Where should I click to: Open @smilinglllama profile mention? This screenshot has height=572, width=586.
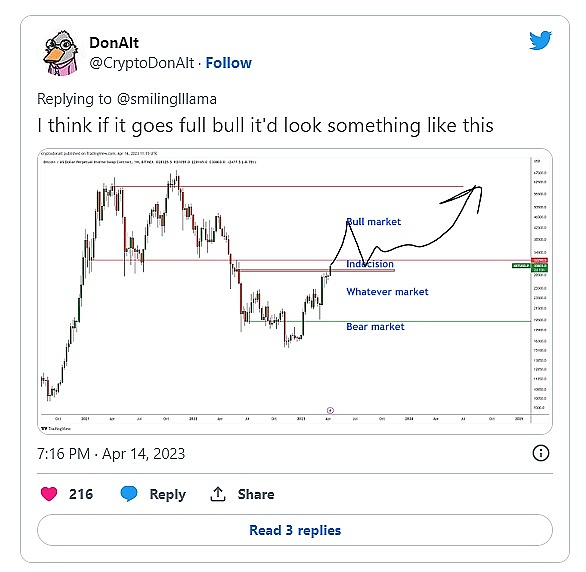pyautogui.click(x=167, y=99)
